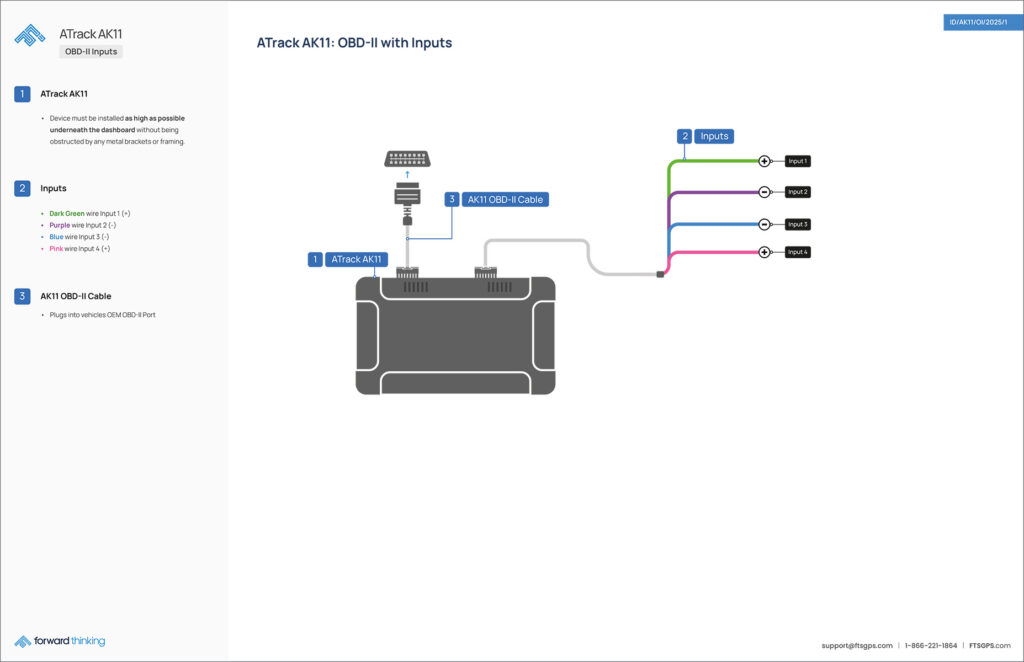
Task: Click the Input 1 black label
Action: (x=797, y=161)
